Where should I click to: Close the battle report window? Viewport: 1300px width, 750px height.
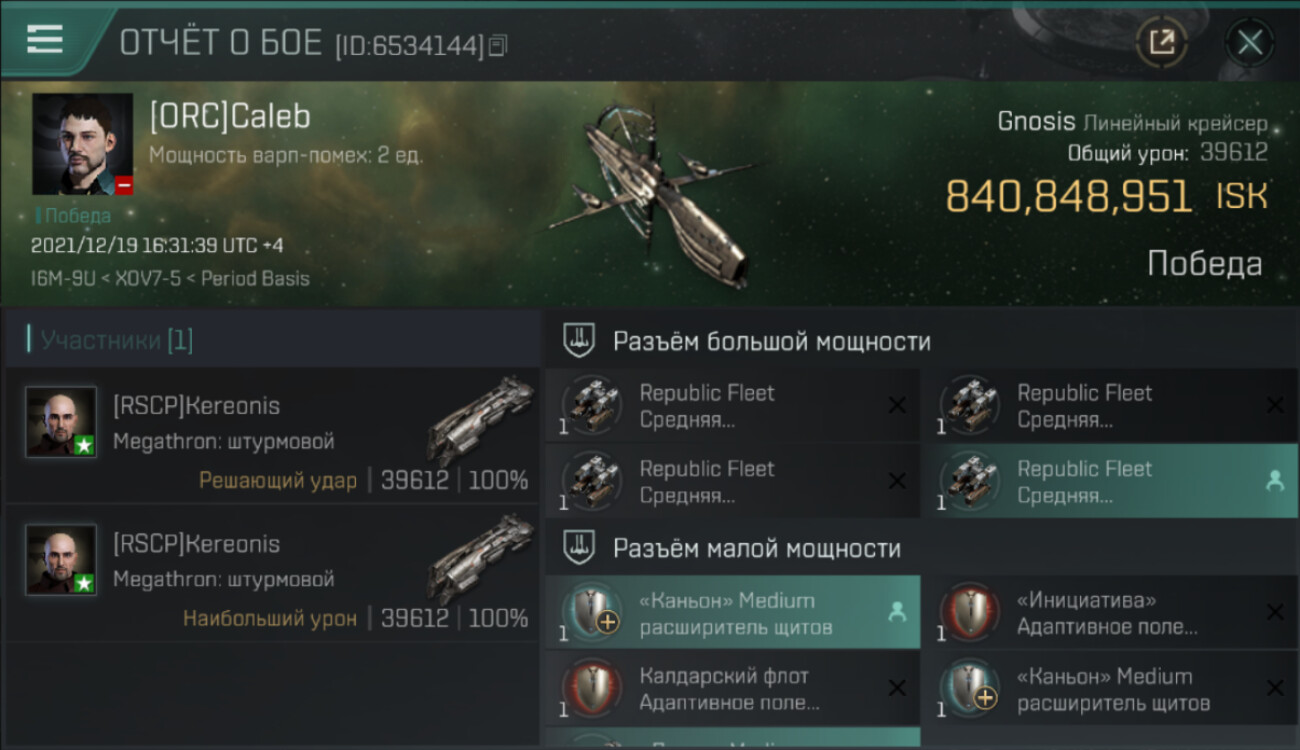pos(1250,42)
